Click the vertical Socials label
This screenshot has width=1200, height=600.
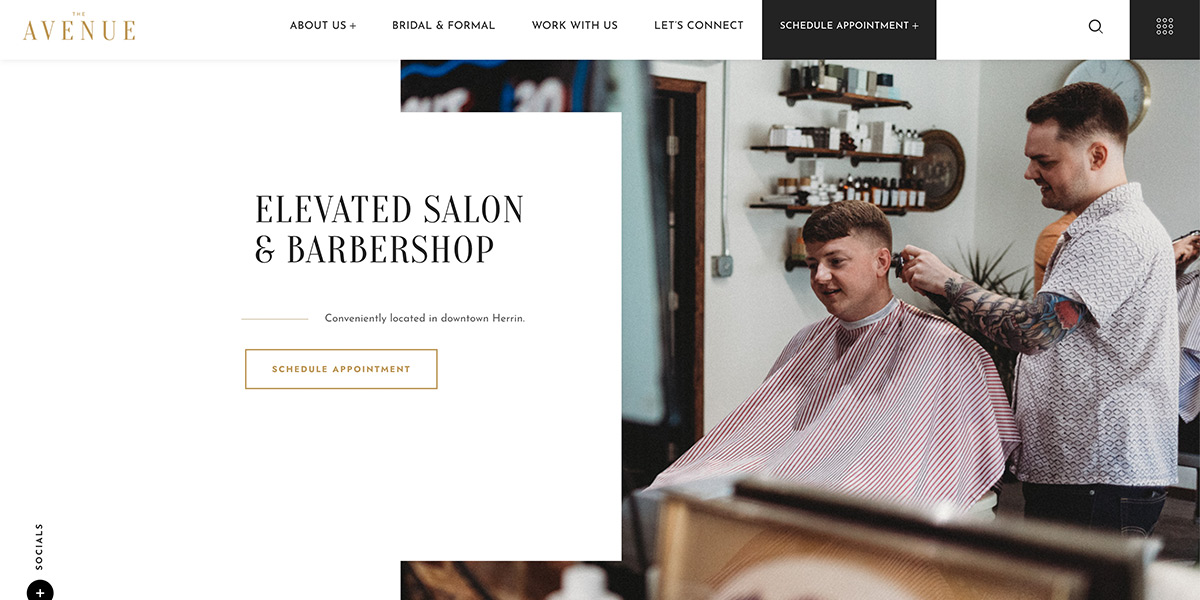click(39, 546)
